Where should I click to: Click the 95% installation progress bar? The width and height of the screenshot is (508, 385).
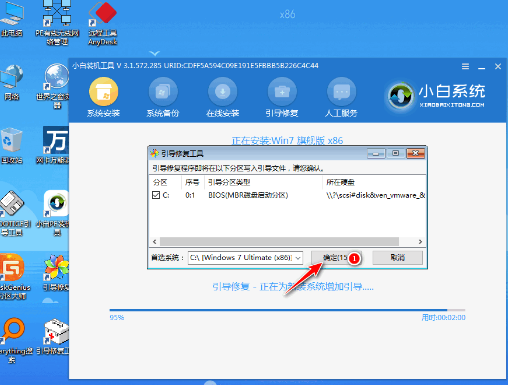point(287,310)
